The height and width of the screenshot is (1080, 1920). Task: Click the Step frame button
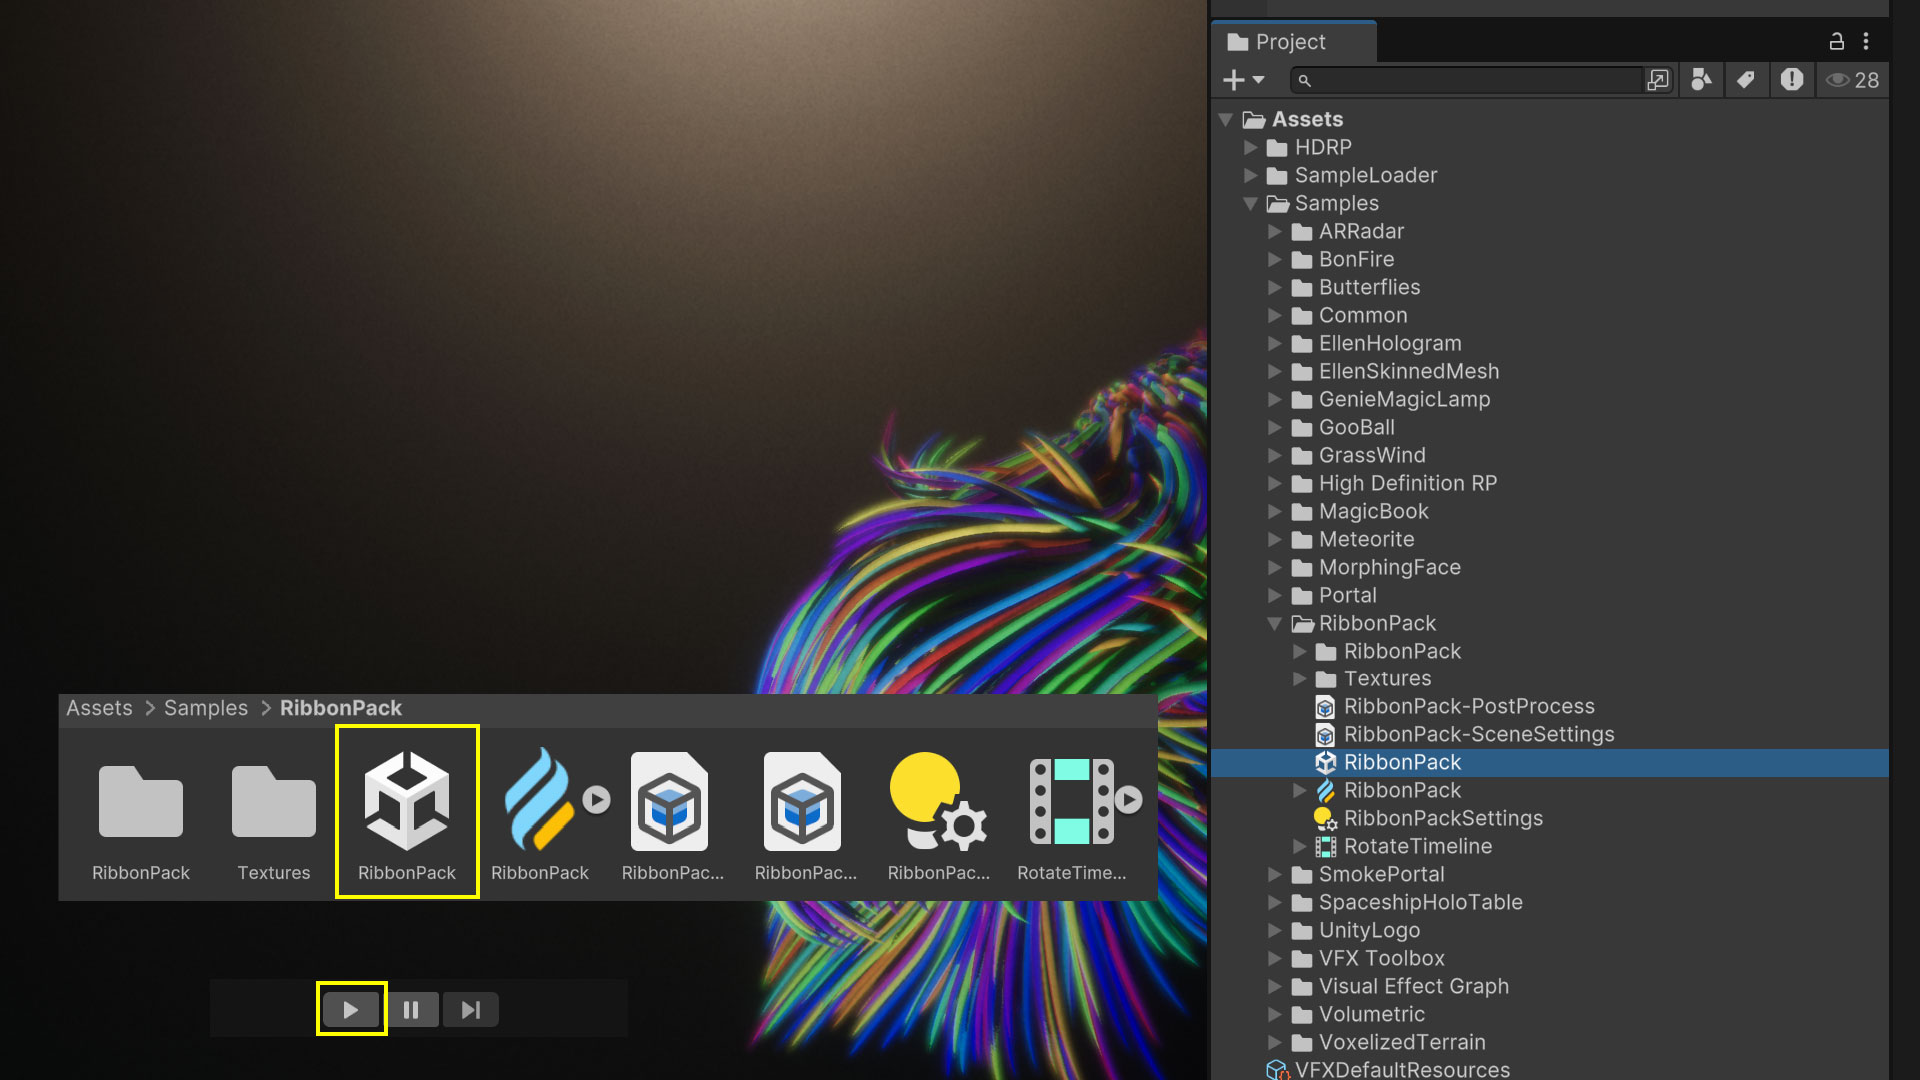pos(471,1010)
